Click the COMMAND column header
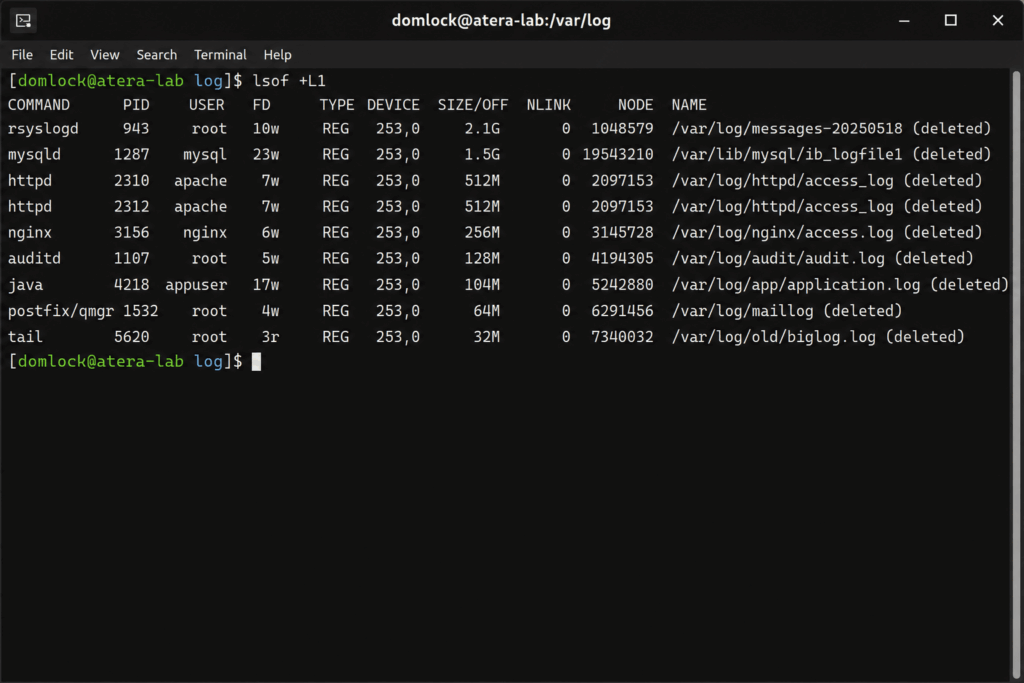Viewport: 1024px width, 683px height. click(39, 105)
